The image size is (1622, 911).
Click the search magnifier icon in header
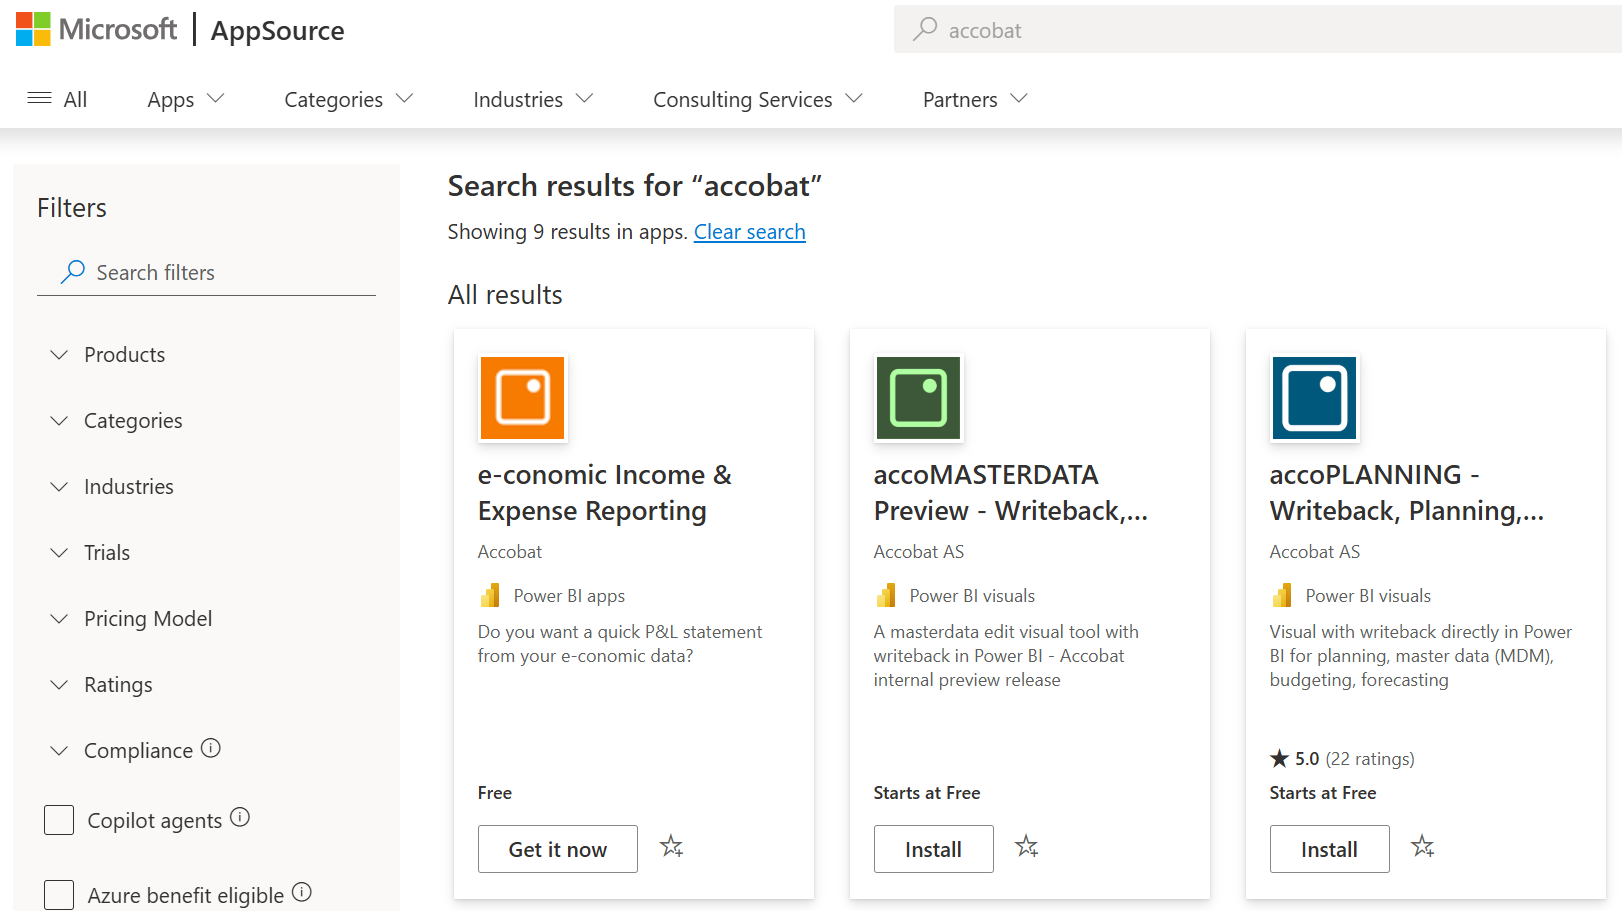pos(925,29)
